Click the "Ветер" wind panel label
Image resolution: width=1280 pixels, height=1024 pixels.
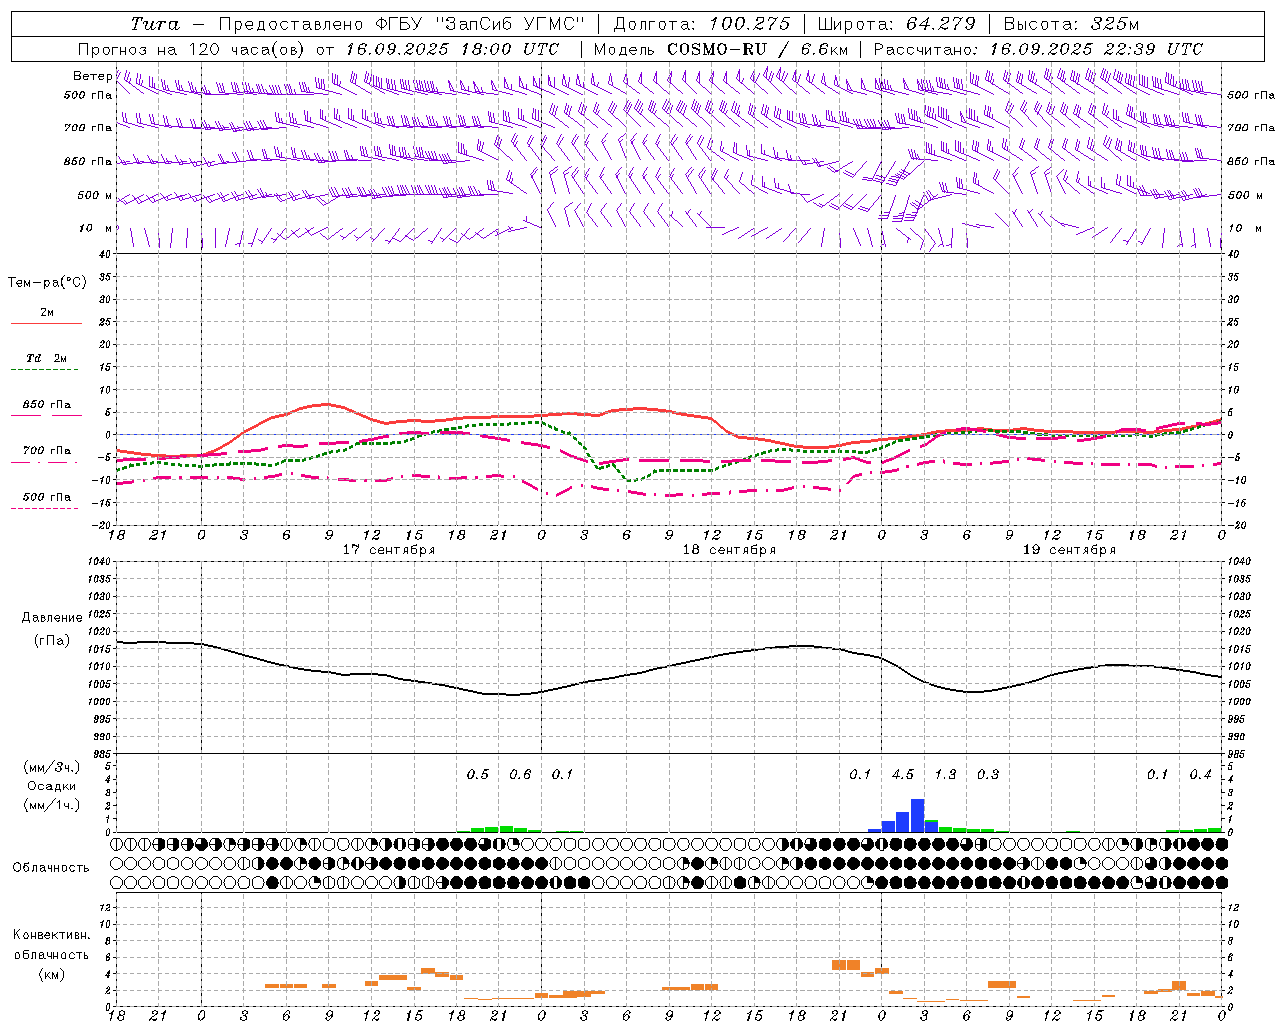pos(92,76)
